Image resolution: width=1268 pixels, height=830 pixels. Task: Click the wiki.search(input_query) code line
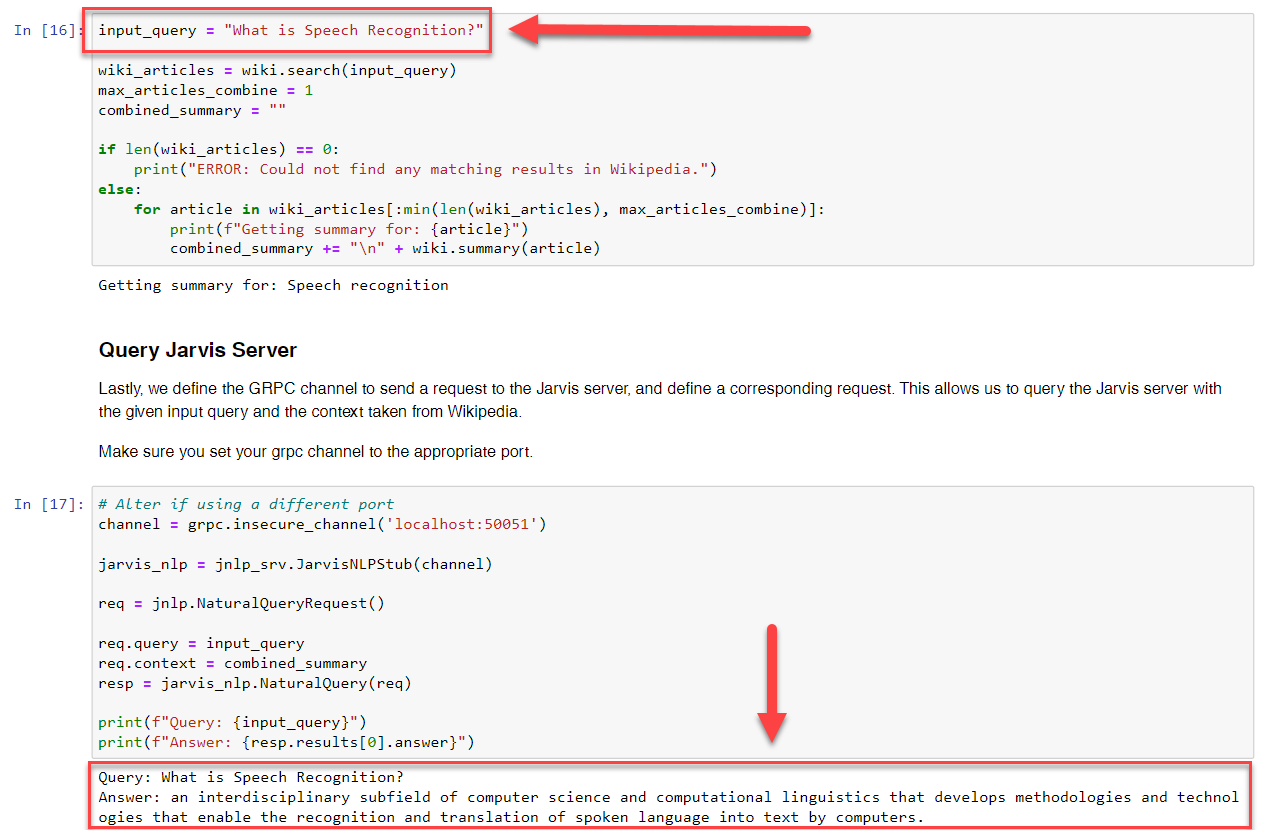click(x=277, y=70)
